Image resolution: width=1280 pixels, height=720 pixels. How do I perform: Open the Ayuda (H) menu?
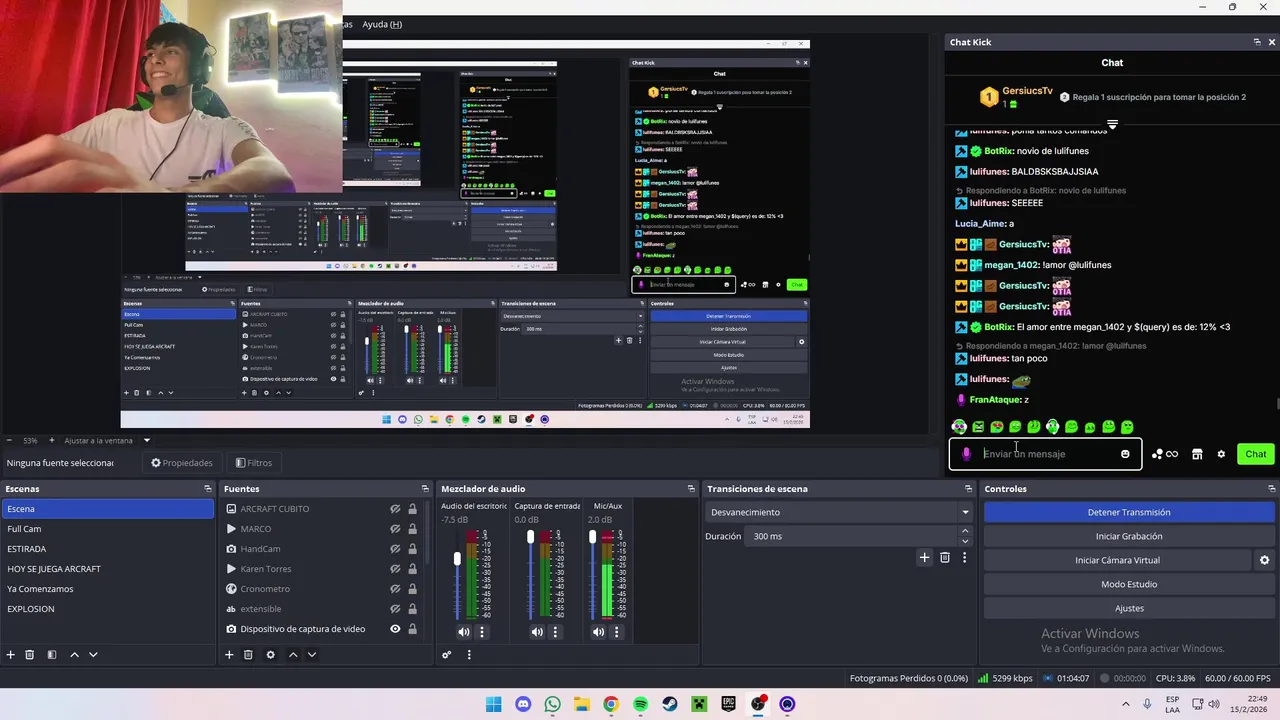click(x=382, y=24)
